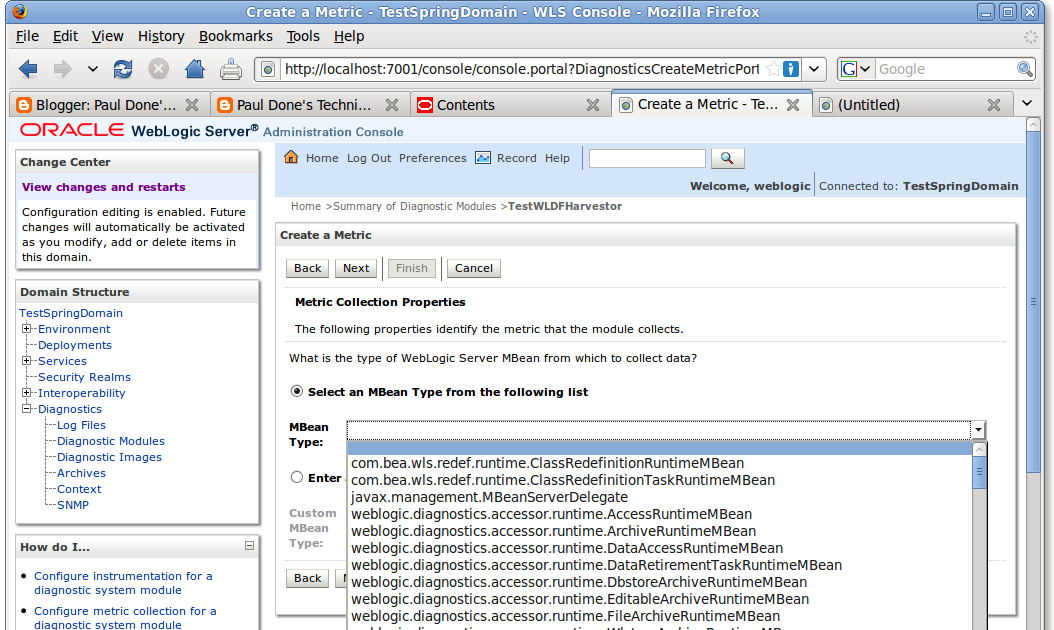Click the Oracle WebLogic logo
This screenshot has height=630, width=1054.
[x=71, y=131]
